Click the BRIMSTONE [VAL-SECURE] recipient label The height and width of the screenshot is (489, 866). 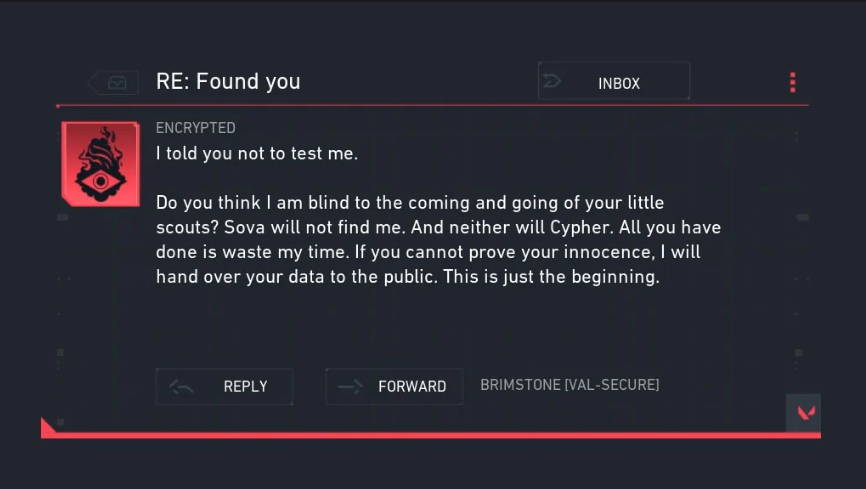coord(569,385)
